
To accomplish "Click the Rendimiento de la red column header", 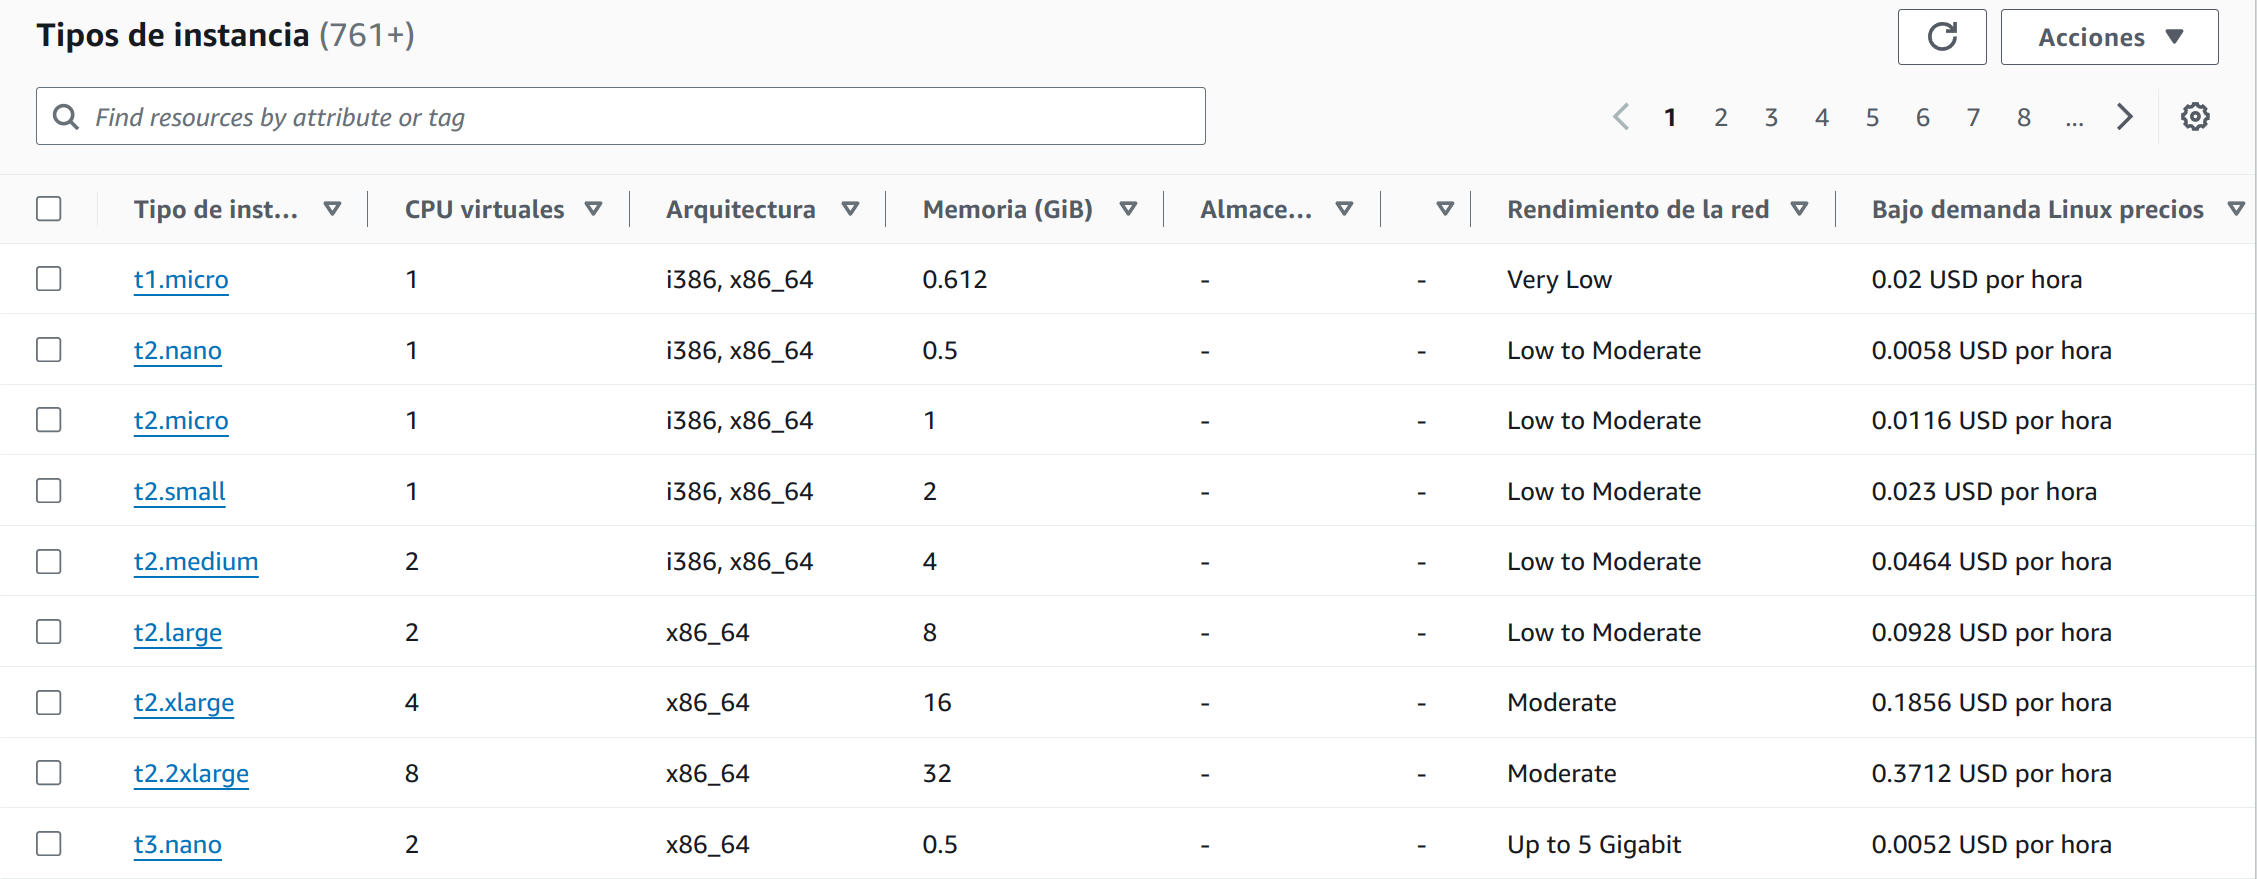I will point(1638,209).
